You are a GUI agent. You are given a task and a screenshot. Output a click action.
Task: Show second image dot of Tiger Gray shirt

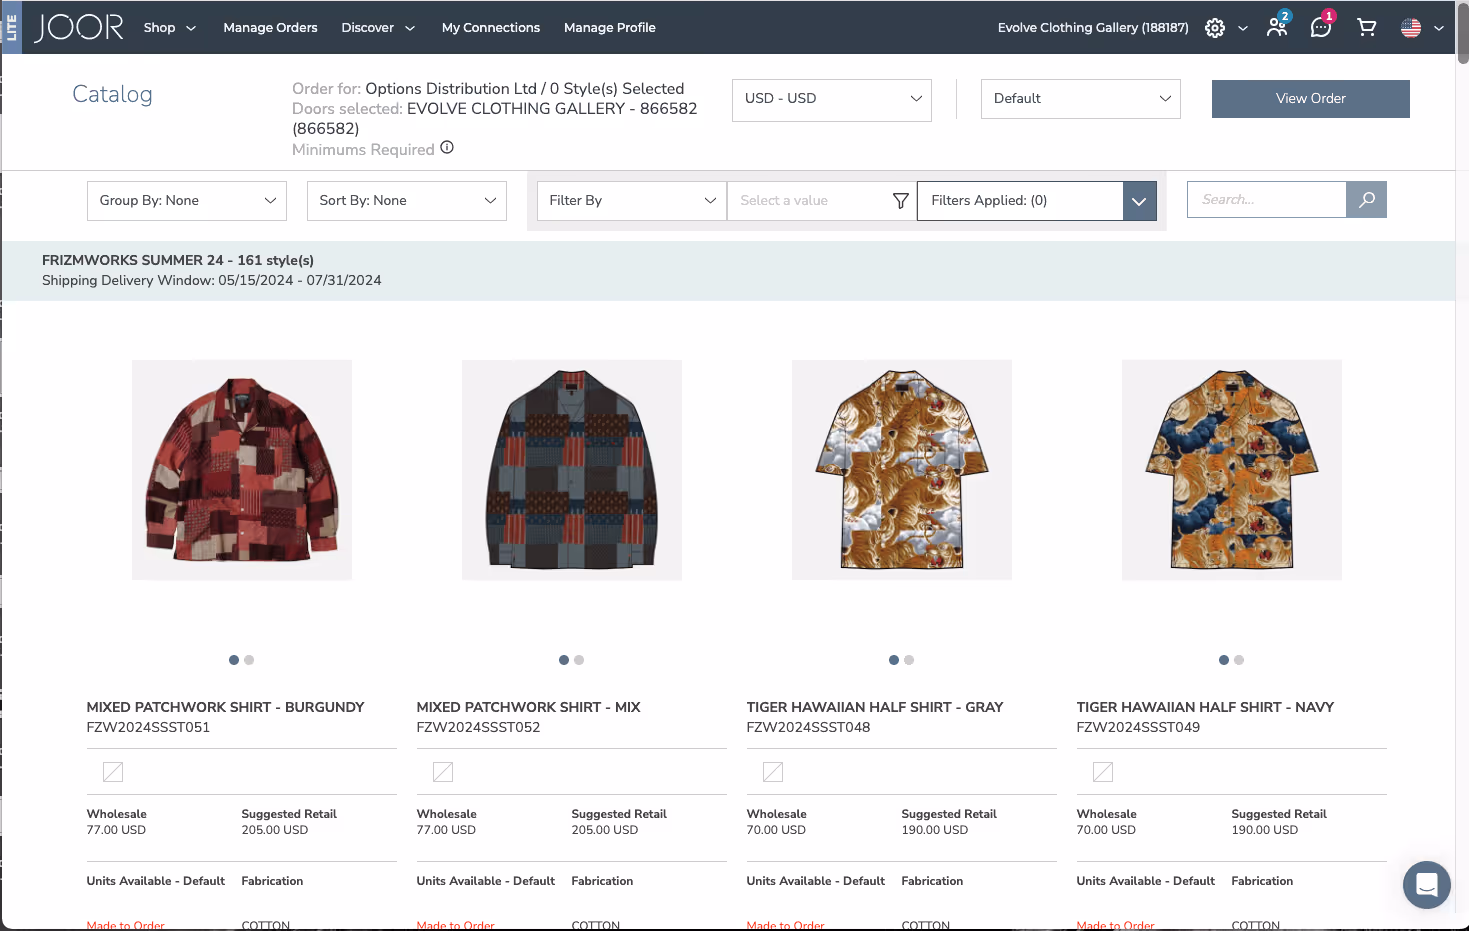[909, 660]
